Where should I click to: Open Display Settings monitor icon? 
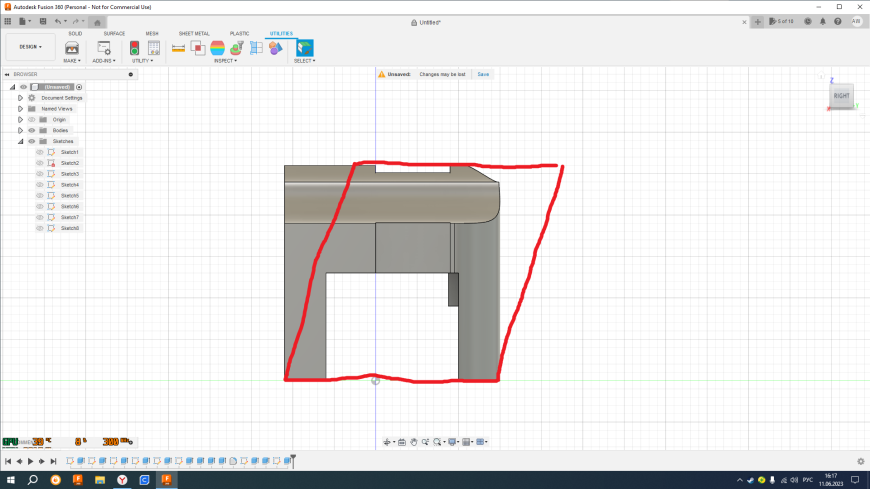click(452, 442)
